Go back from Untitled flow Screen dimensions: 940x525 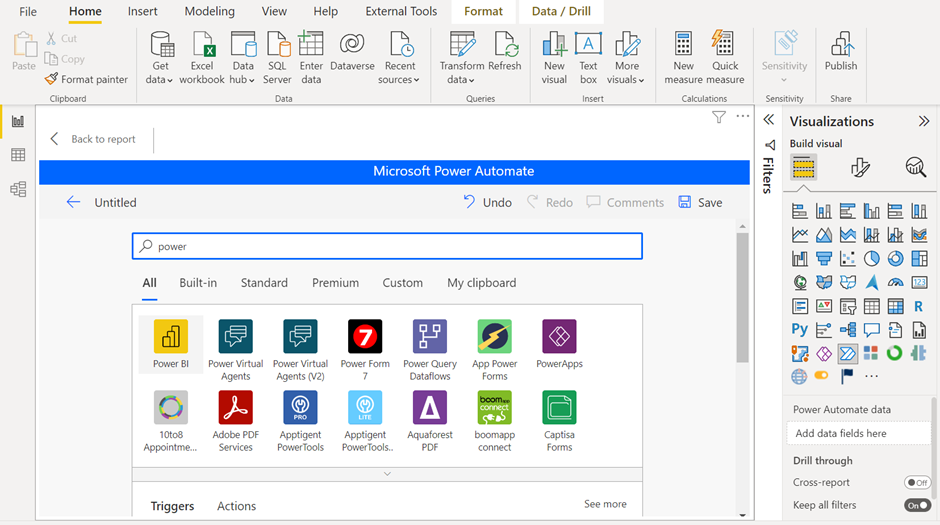pos(73,203)
